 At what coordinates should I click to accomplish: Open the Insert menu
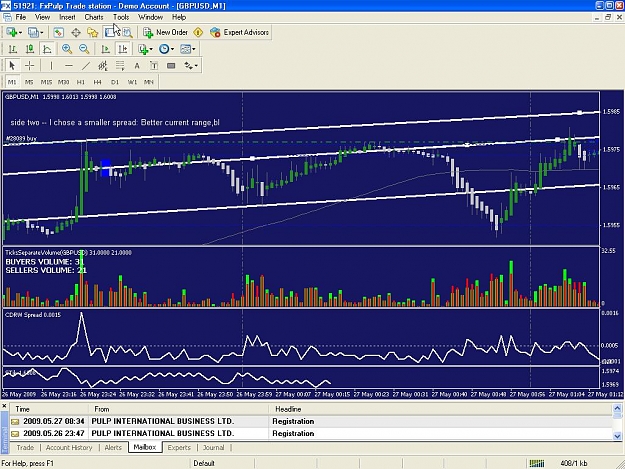67,17
